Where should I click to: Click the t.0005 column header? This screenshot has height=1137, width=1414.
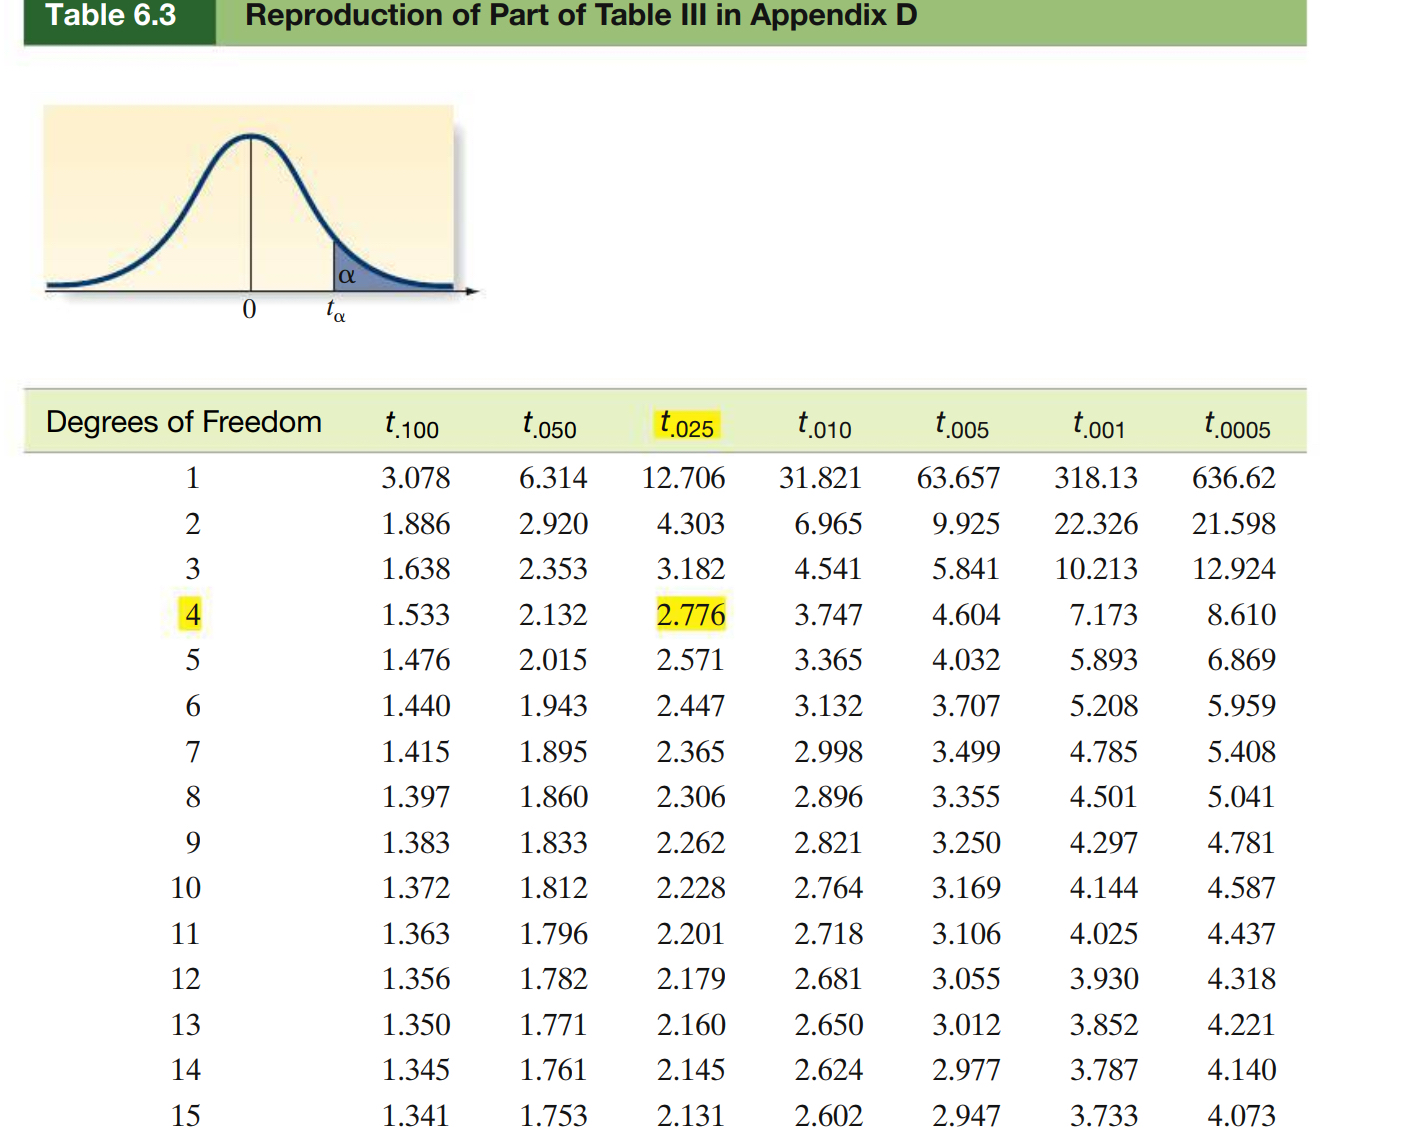coord(1237,425)
